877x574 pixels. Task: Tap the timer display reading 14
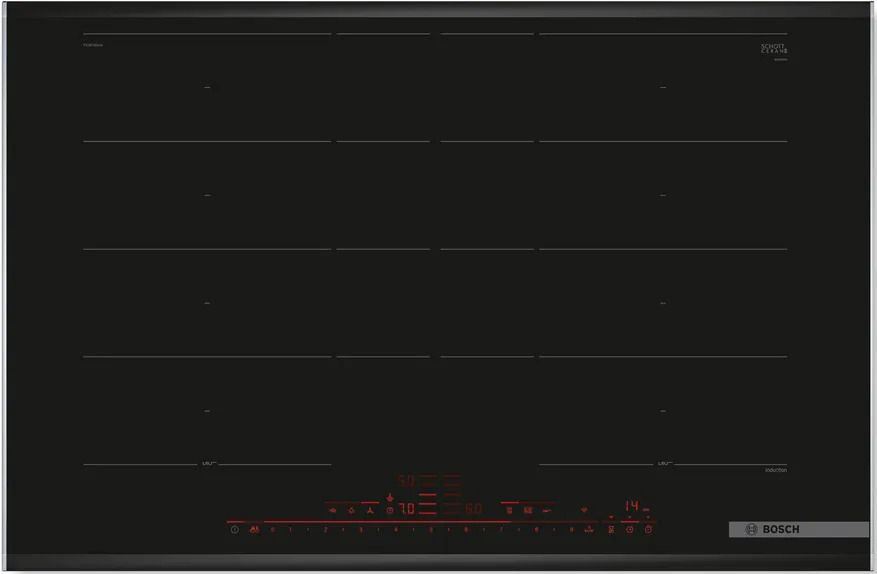pos(631,506)
